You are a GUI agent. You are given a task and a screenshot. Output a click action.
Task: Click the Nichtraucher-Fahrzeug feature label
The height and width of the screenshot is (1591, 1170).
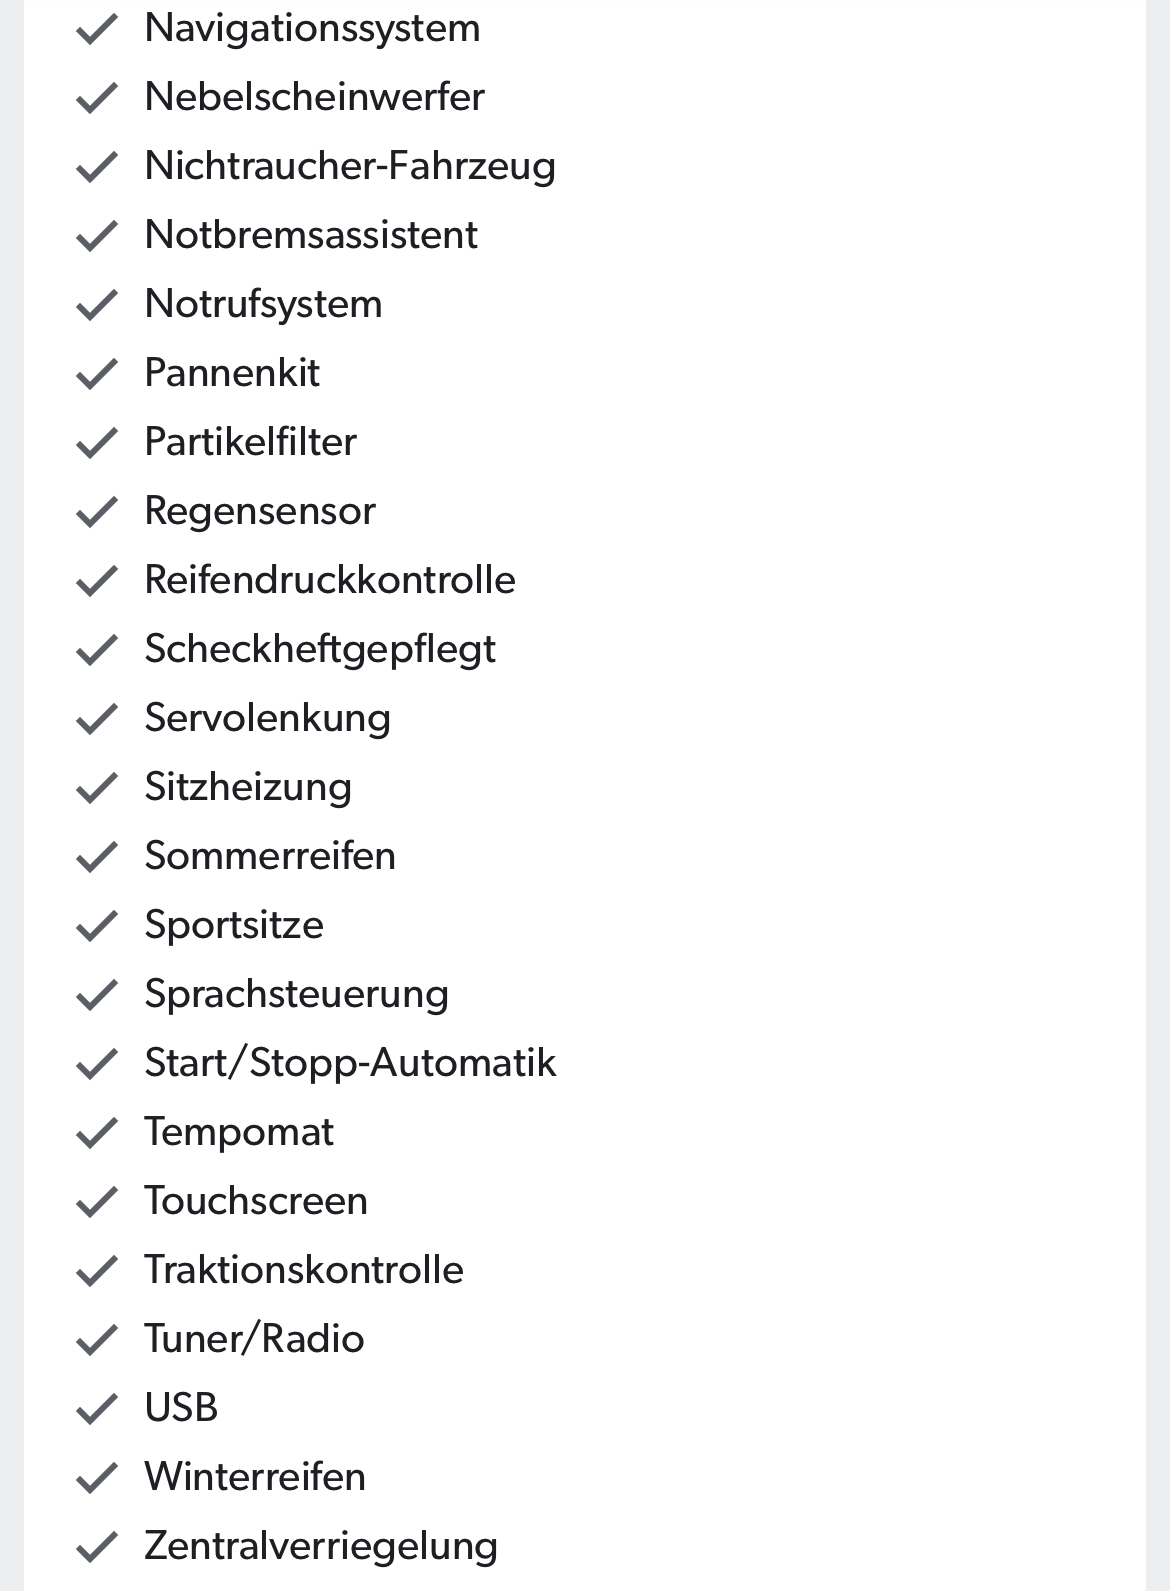click(349, 166)
